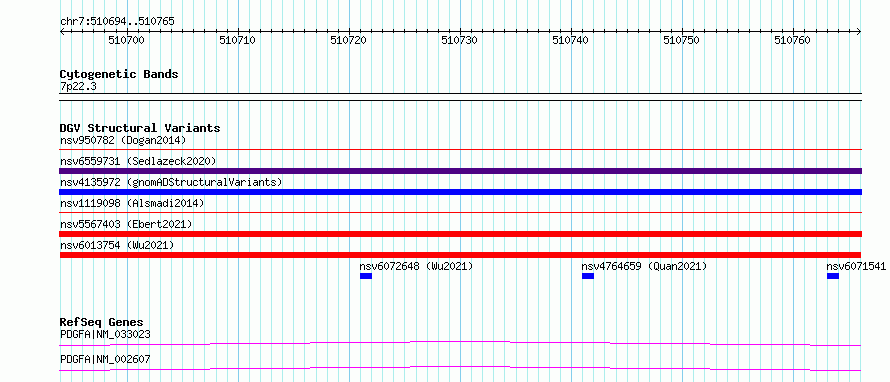Select nsv6559731 (Sedlazeck2020) variant label
890x382 pixels.
(x=138, y=161)
